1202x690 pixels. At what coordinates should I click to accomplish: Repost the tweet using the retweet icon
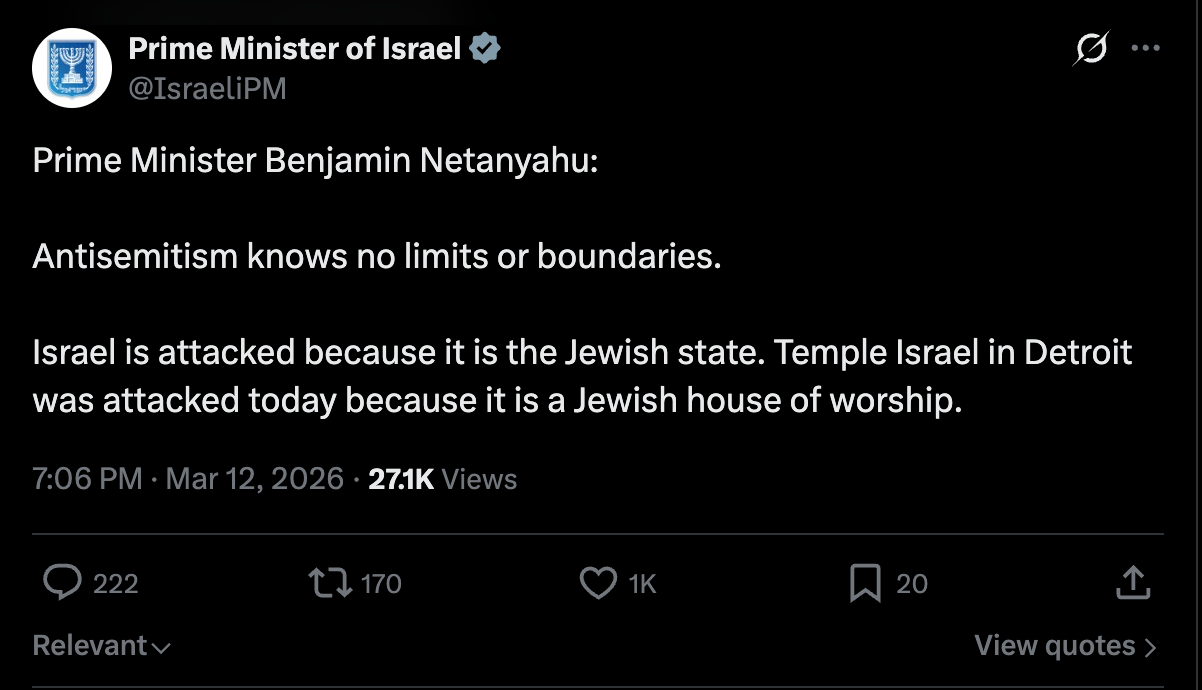(x=330, y=582)
